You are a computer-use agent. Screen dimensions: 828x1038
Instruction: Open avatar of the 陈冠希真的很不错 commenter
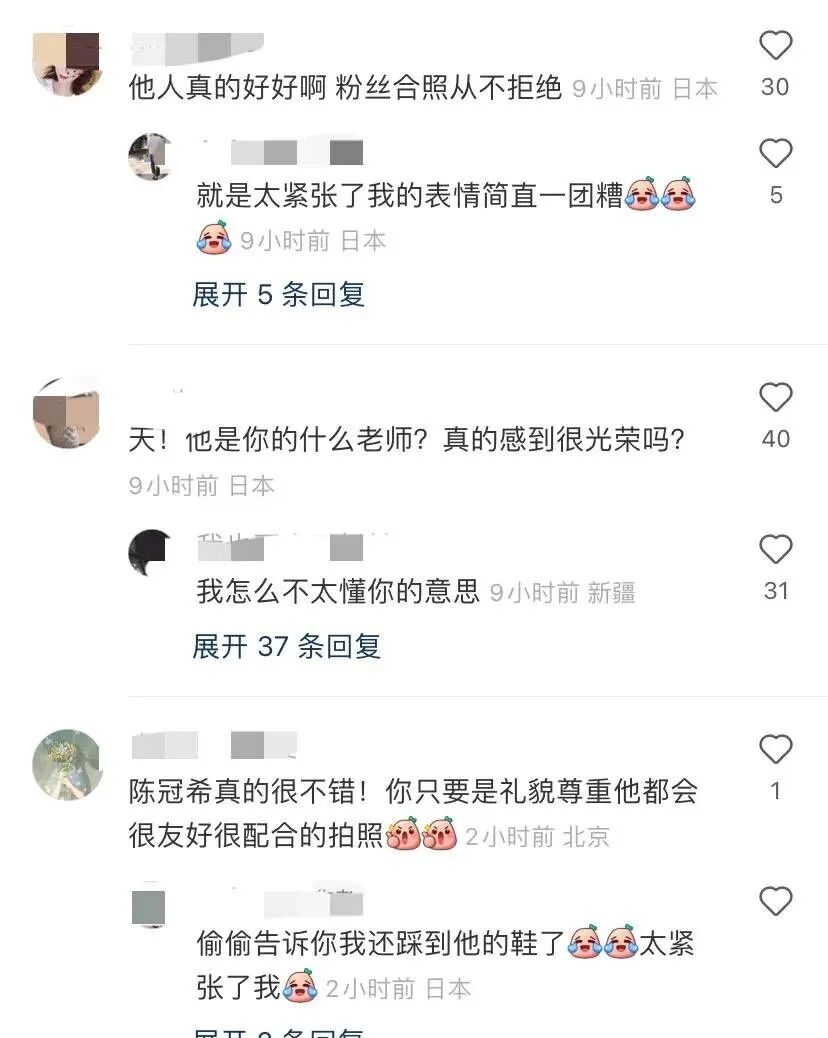click(67, 765)
